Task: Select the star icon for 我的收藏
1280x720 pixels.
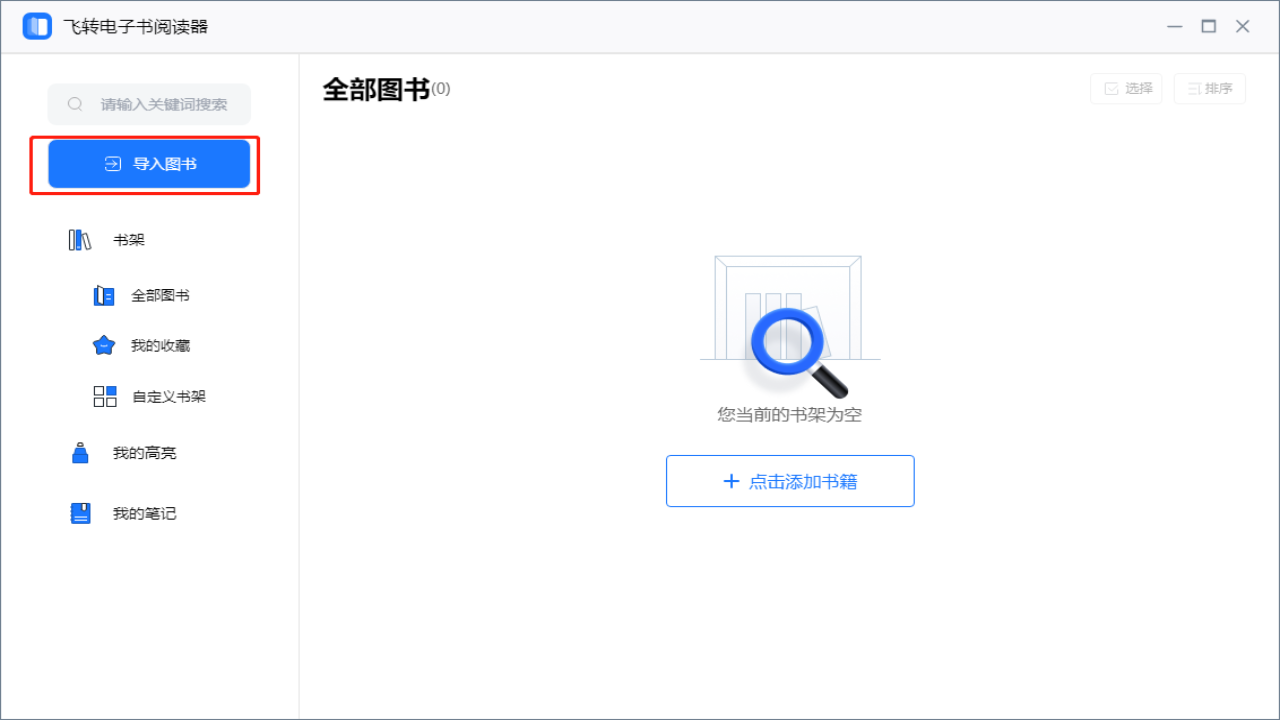Action: (103, 344)
